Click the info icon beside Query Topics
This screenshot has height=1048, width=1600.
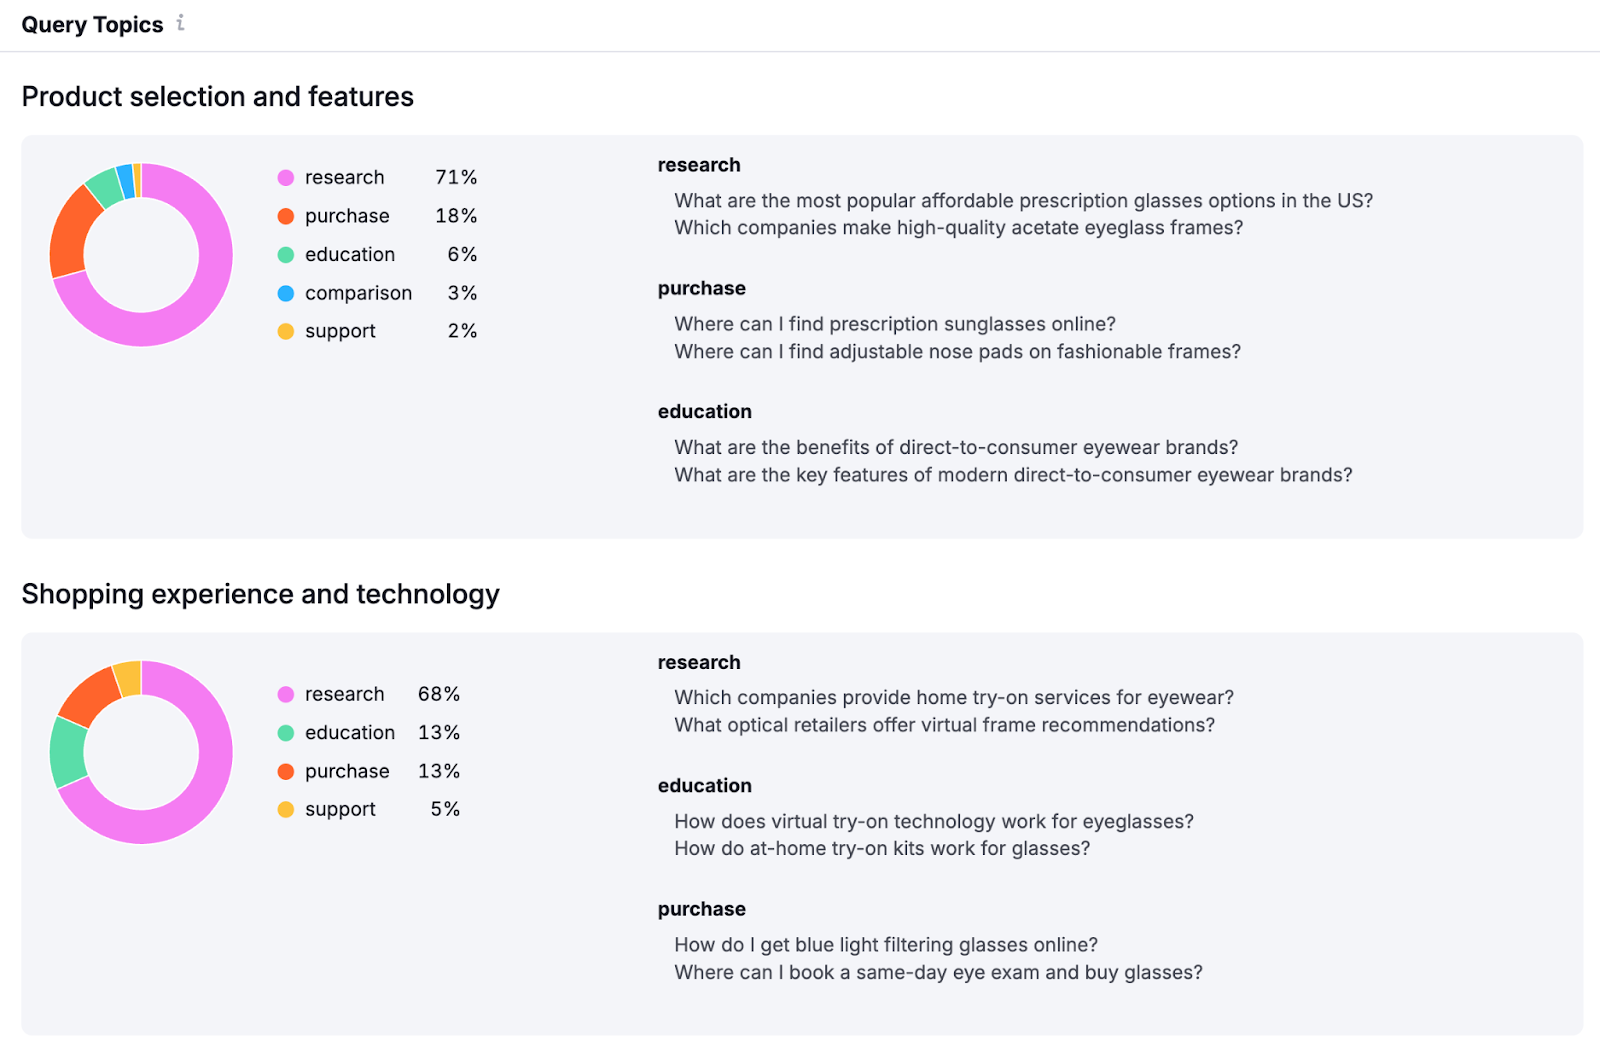click(x=180, y=23)
